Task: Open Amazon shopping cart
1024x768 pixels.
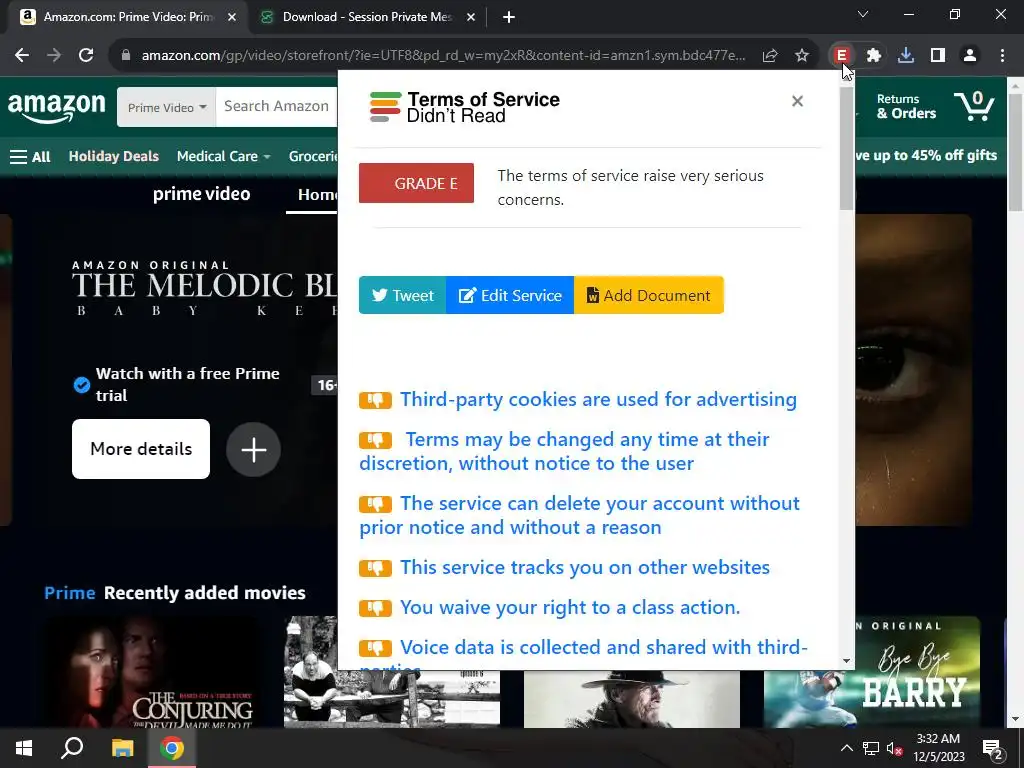Action: [974, 106]
